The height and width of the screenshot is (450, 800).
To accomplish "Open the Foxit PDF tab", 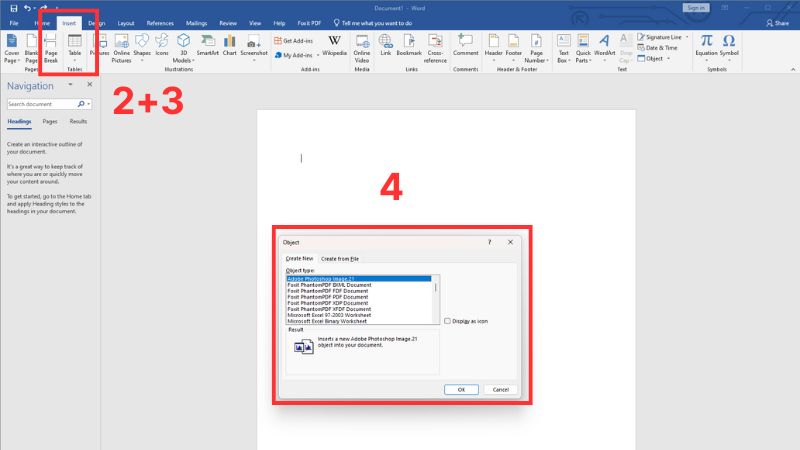I will tap(309, 23).
